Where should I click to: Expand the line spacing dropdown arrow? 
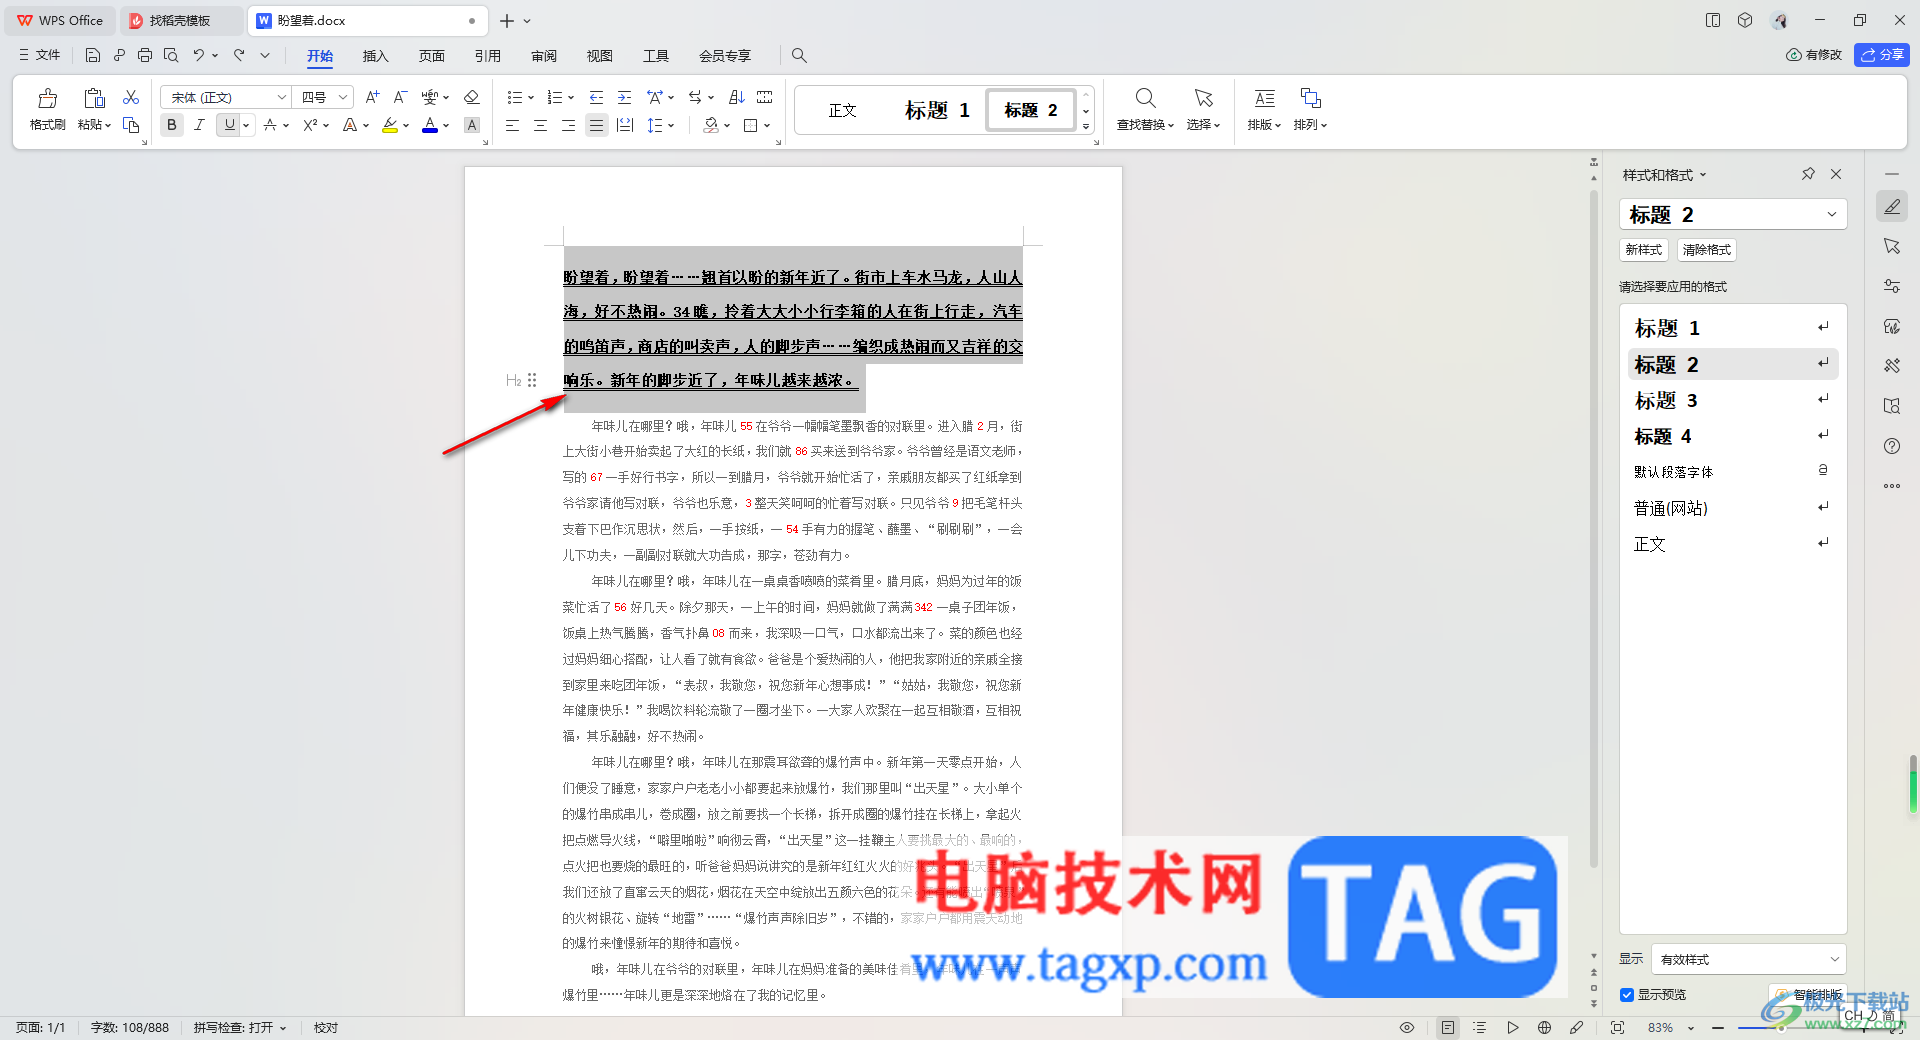tap(671, 125)
